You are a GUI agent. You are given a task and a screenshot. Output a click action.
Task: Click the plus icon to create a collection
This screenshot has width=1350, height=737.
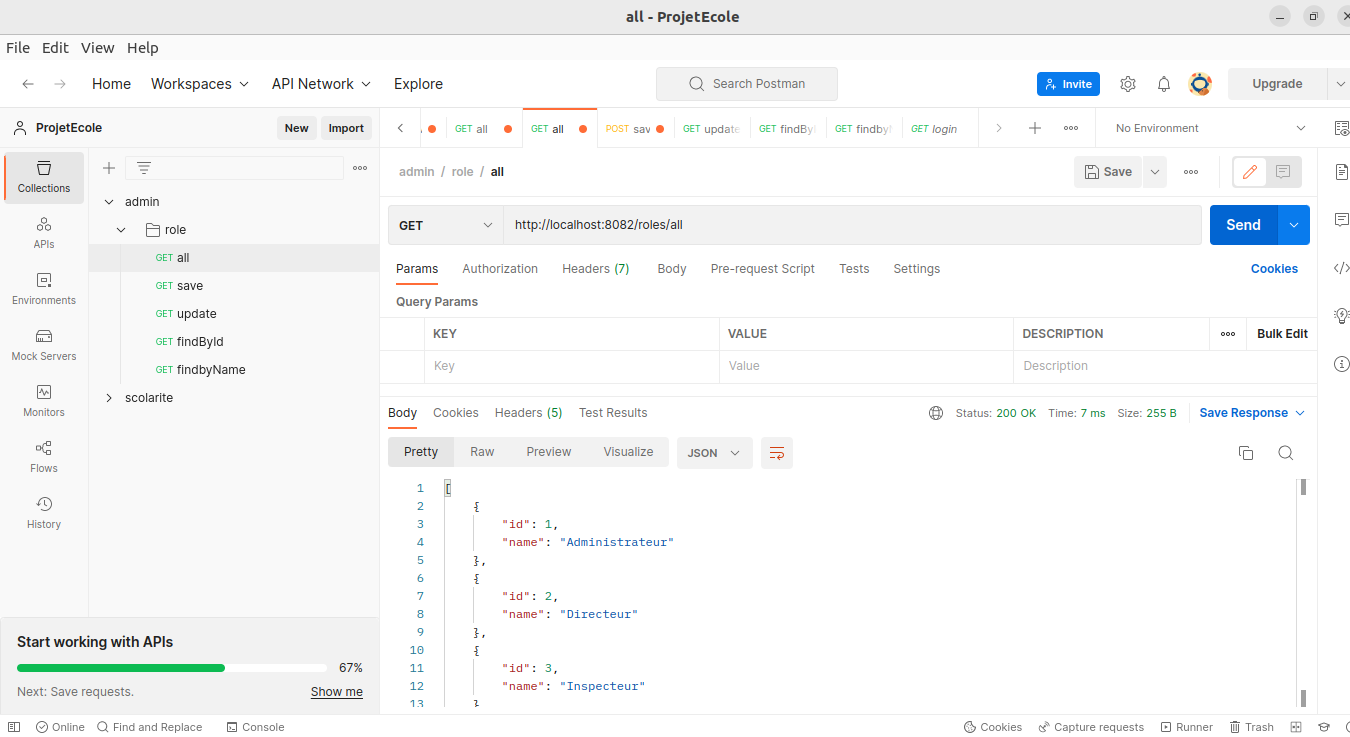pyautogui.click(x=109, y=168)
